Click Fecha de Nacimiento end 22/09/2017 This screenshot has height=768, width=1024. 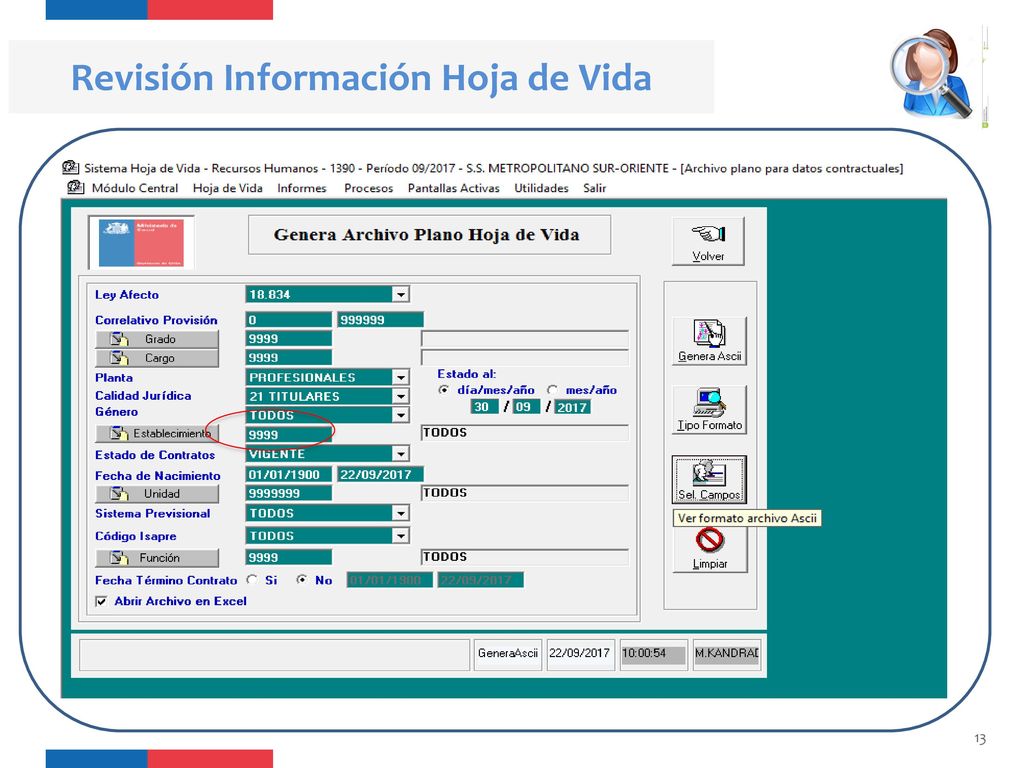click(x=381, y=475)
